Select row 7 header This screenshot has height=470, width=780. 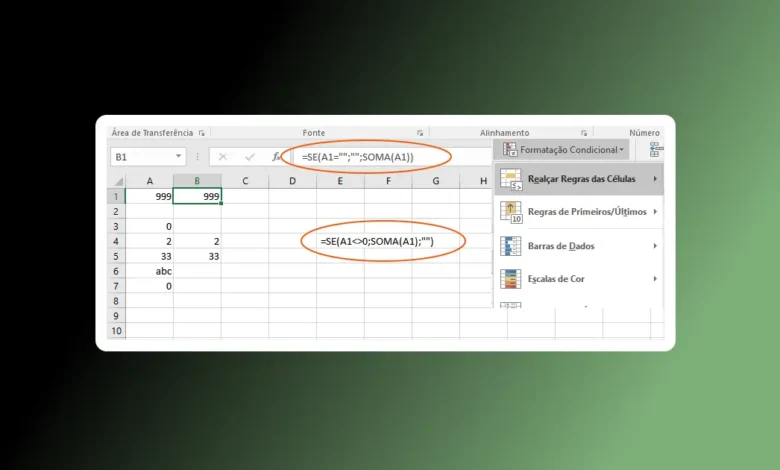pyautogui.click(x=116, y=286)
